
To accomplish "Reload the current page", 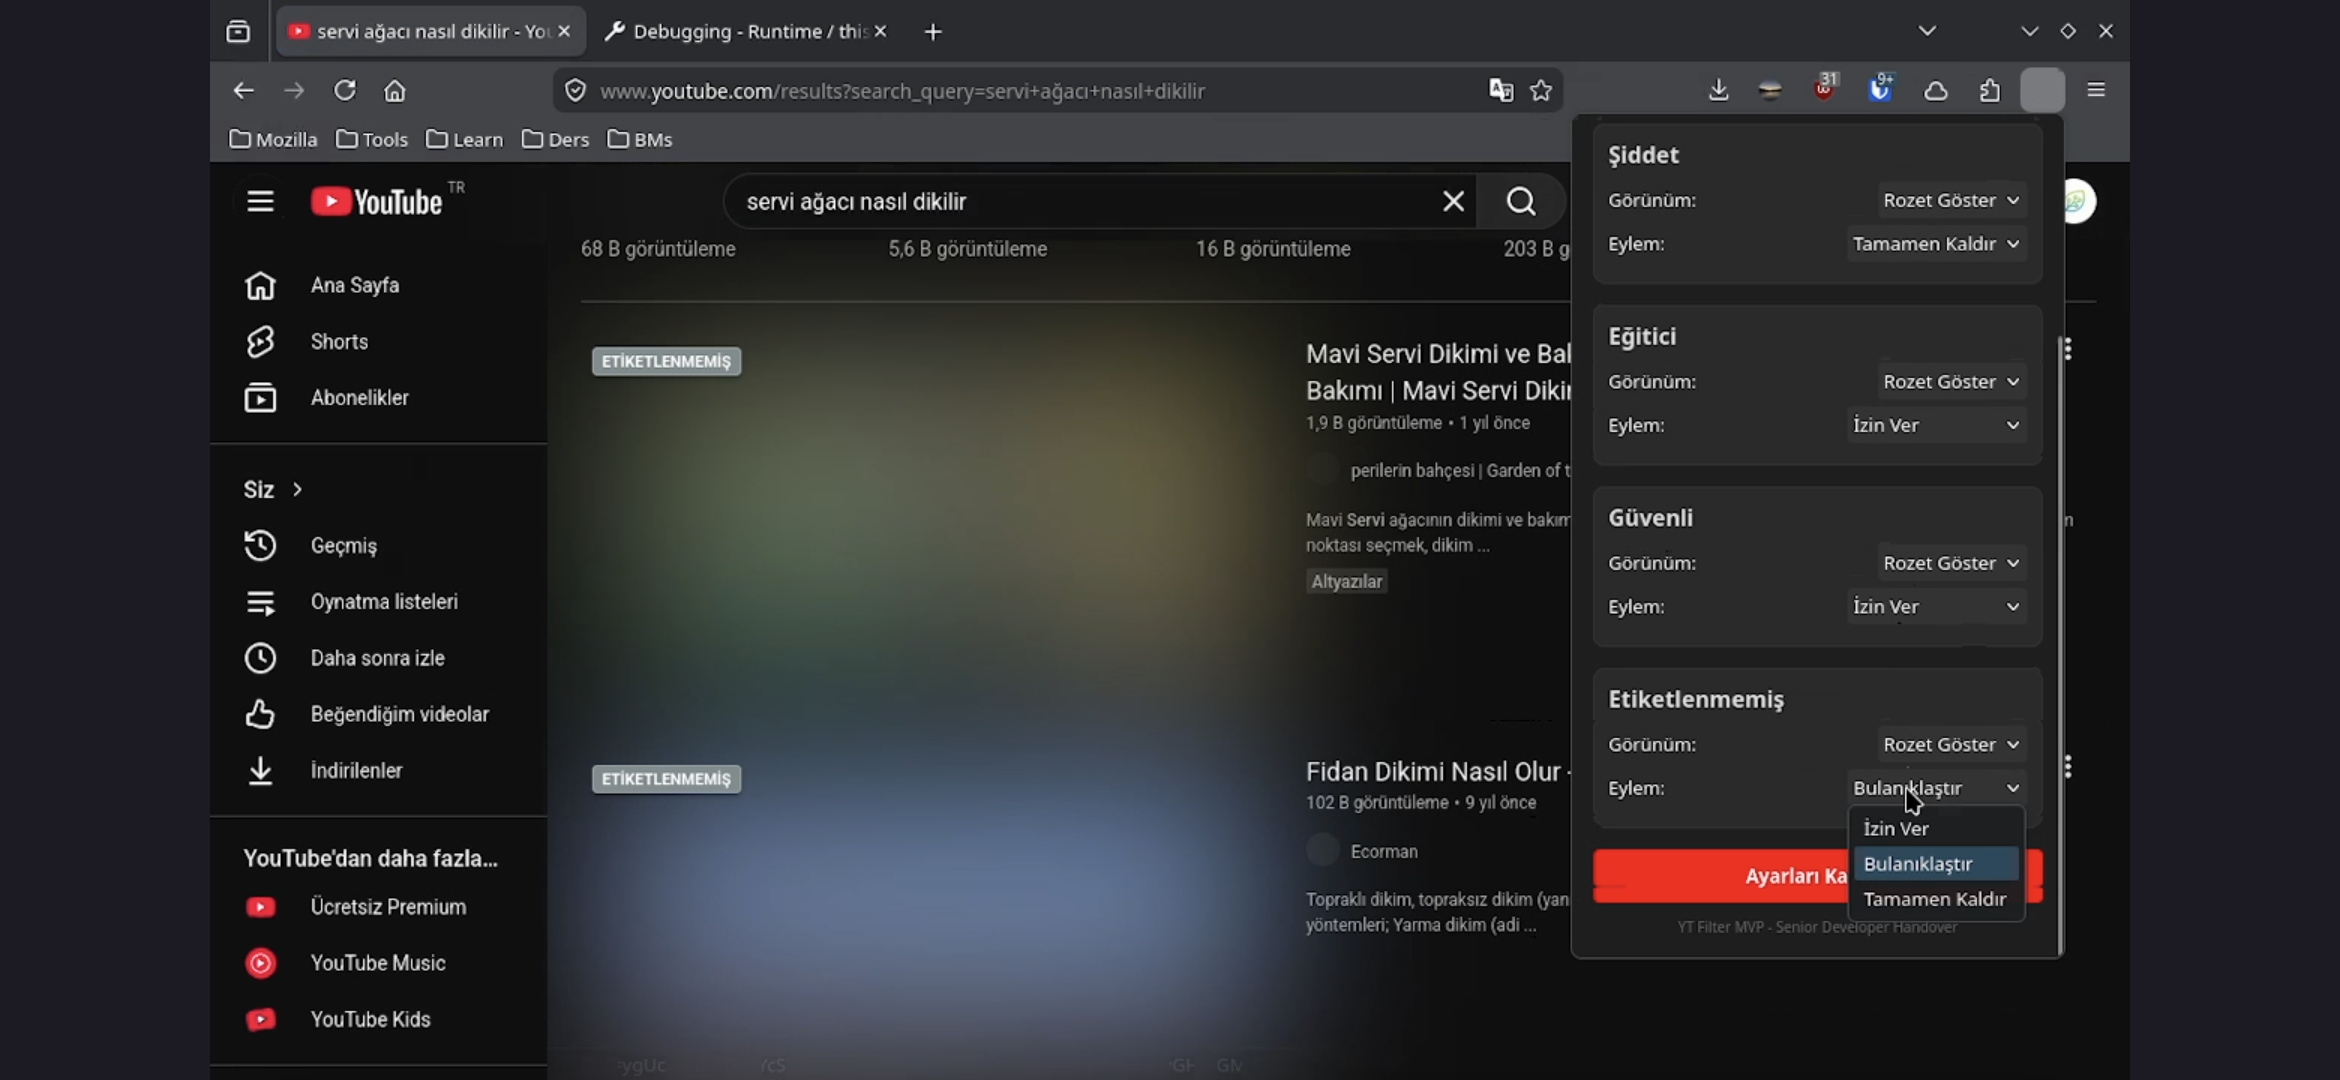I will tap(345, 90).
